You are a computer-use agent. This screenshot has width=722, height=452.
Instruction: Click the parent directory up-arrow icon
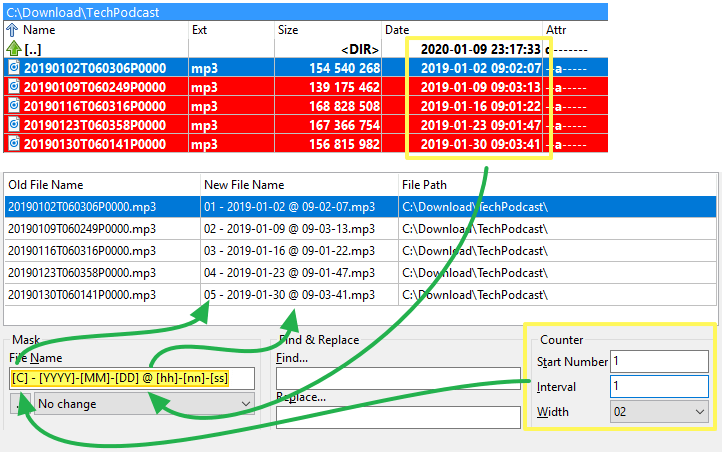(13, 49)
